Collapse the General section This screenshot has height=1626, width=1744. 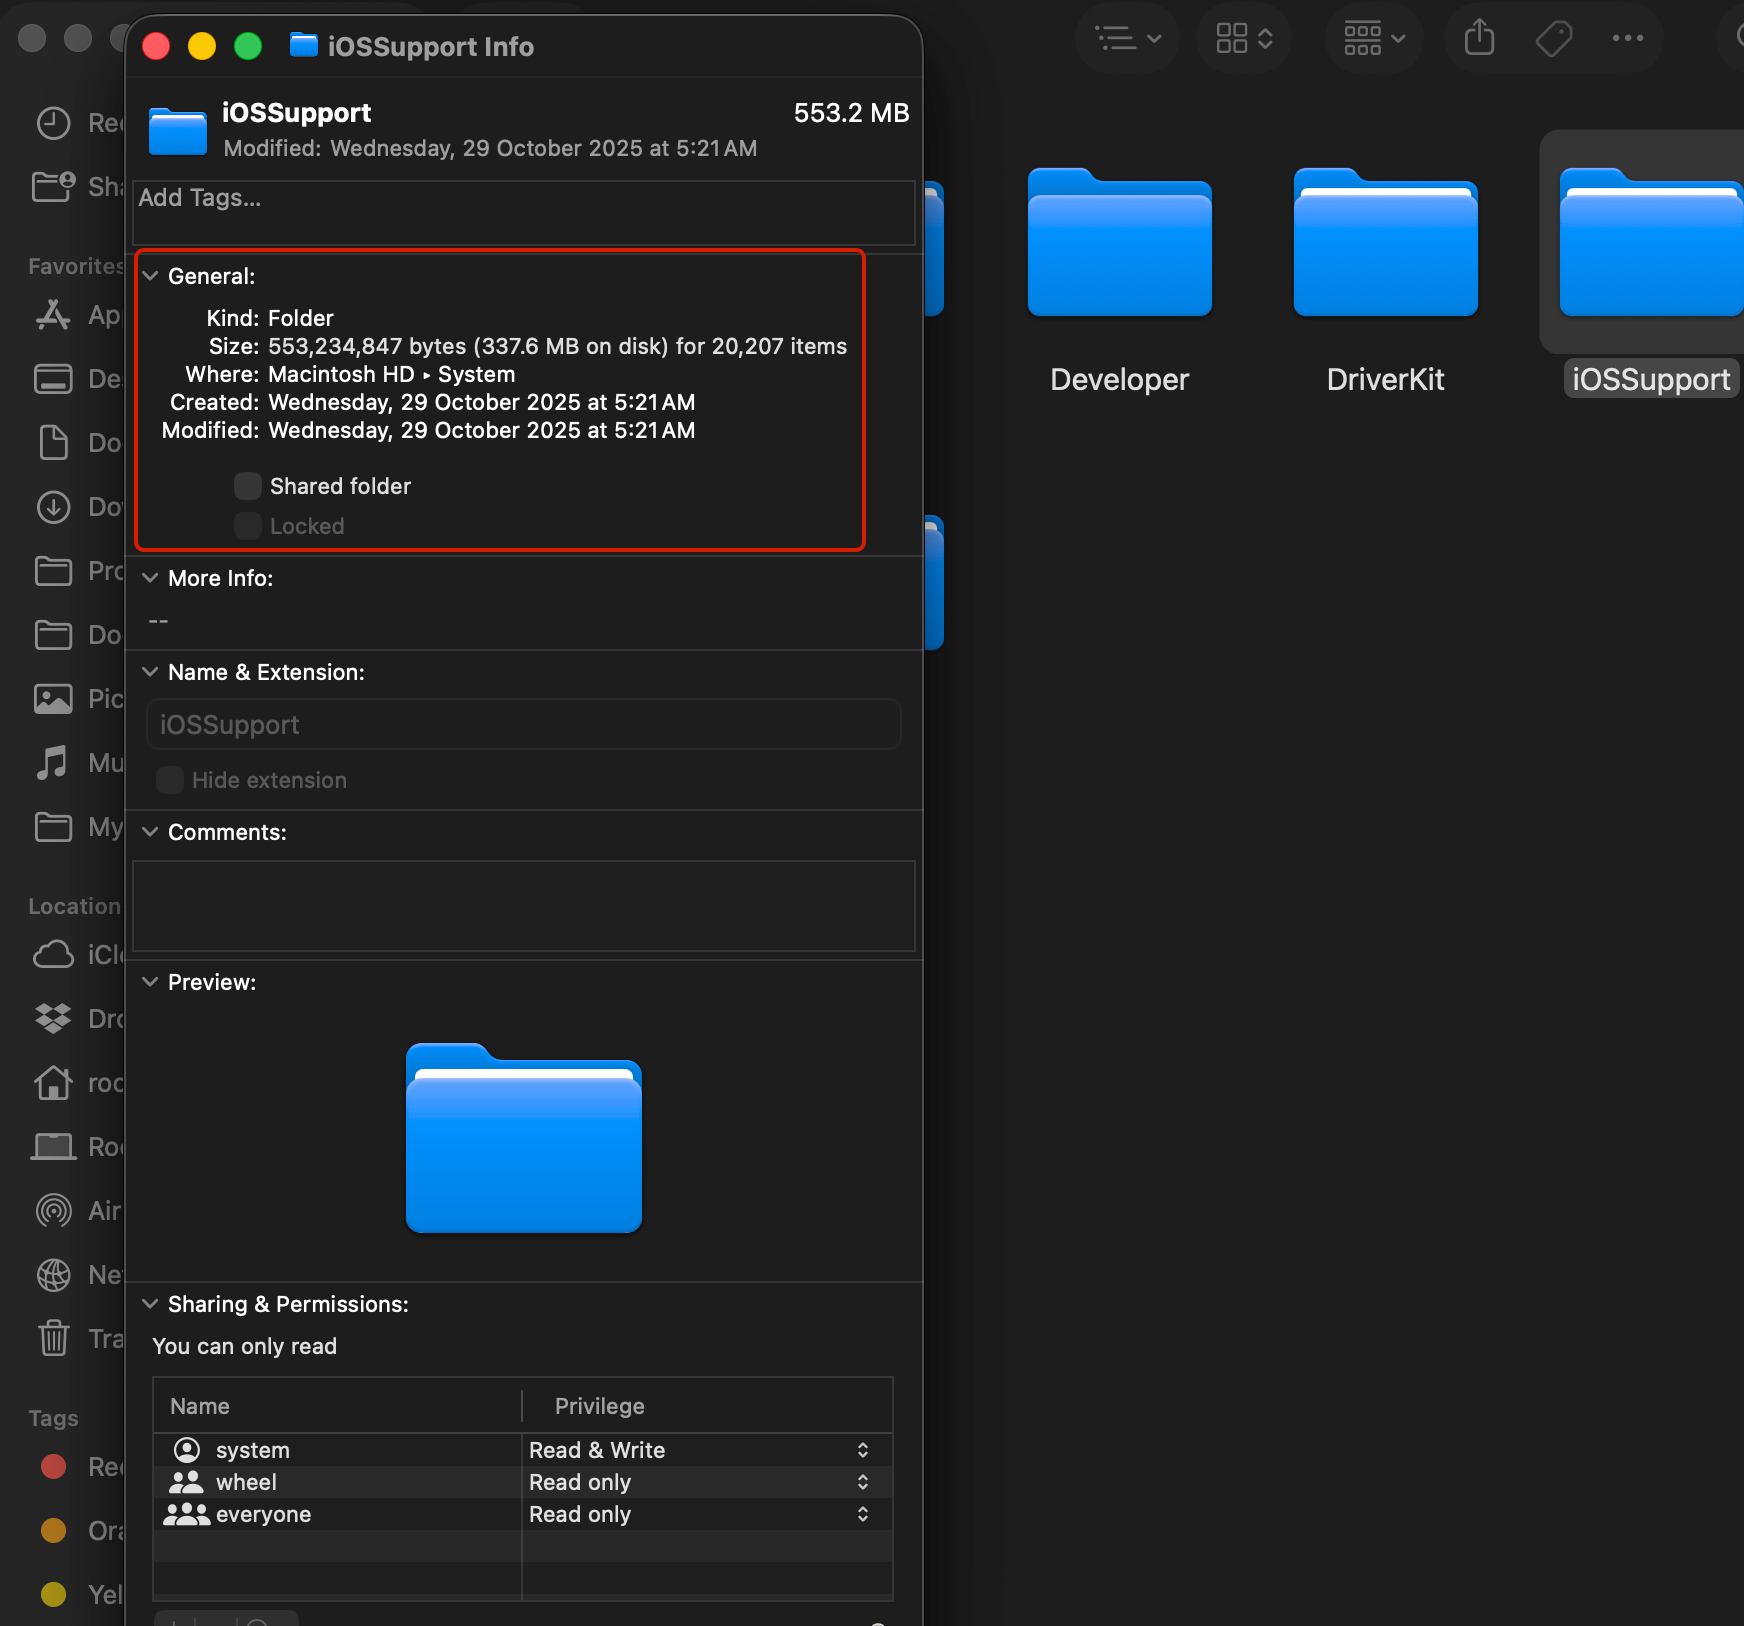150,276
